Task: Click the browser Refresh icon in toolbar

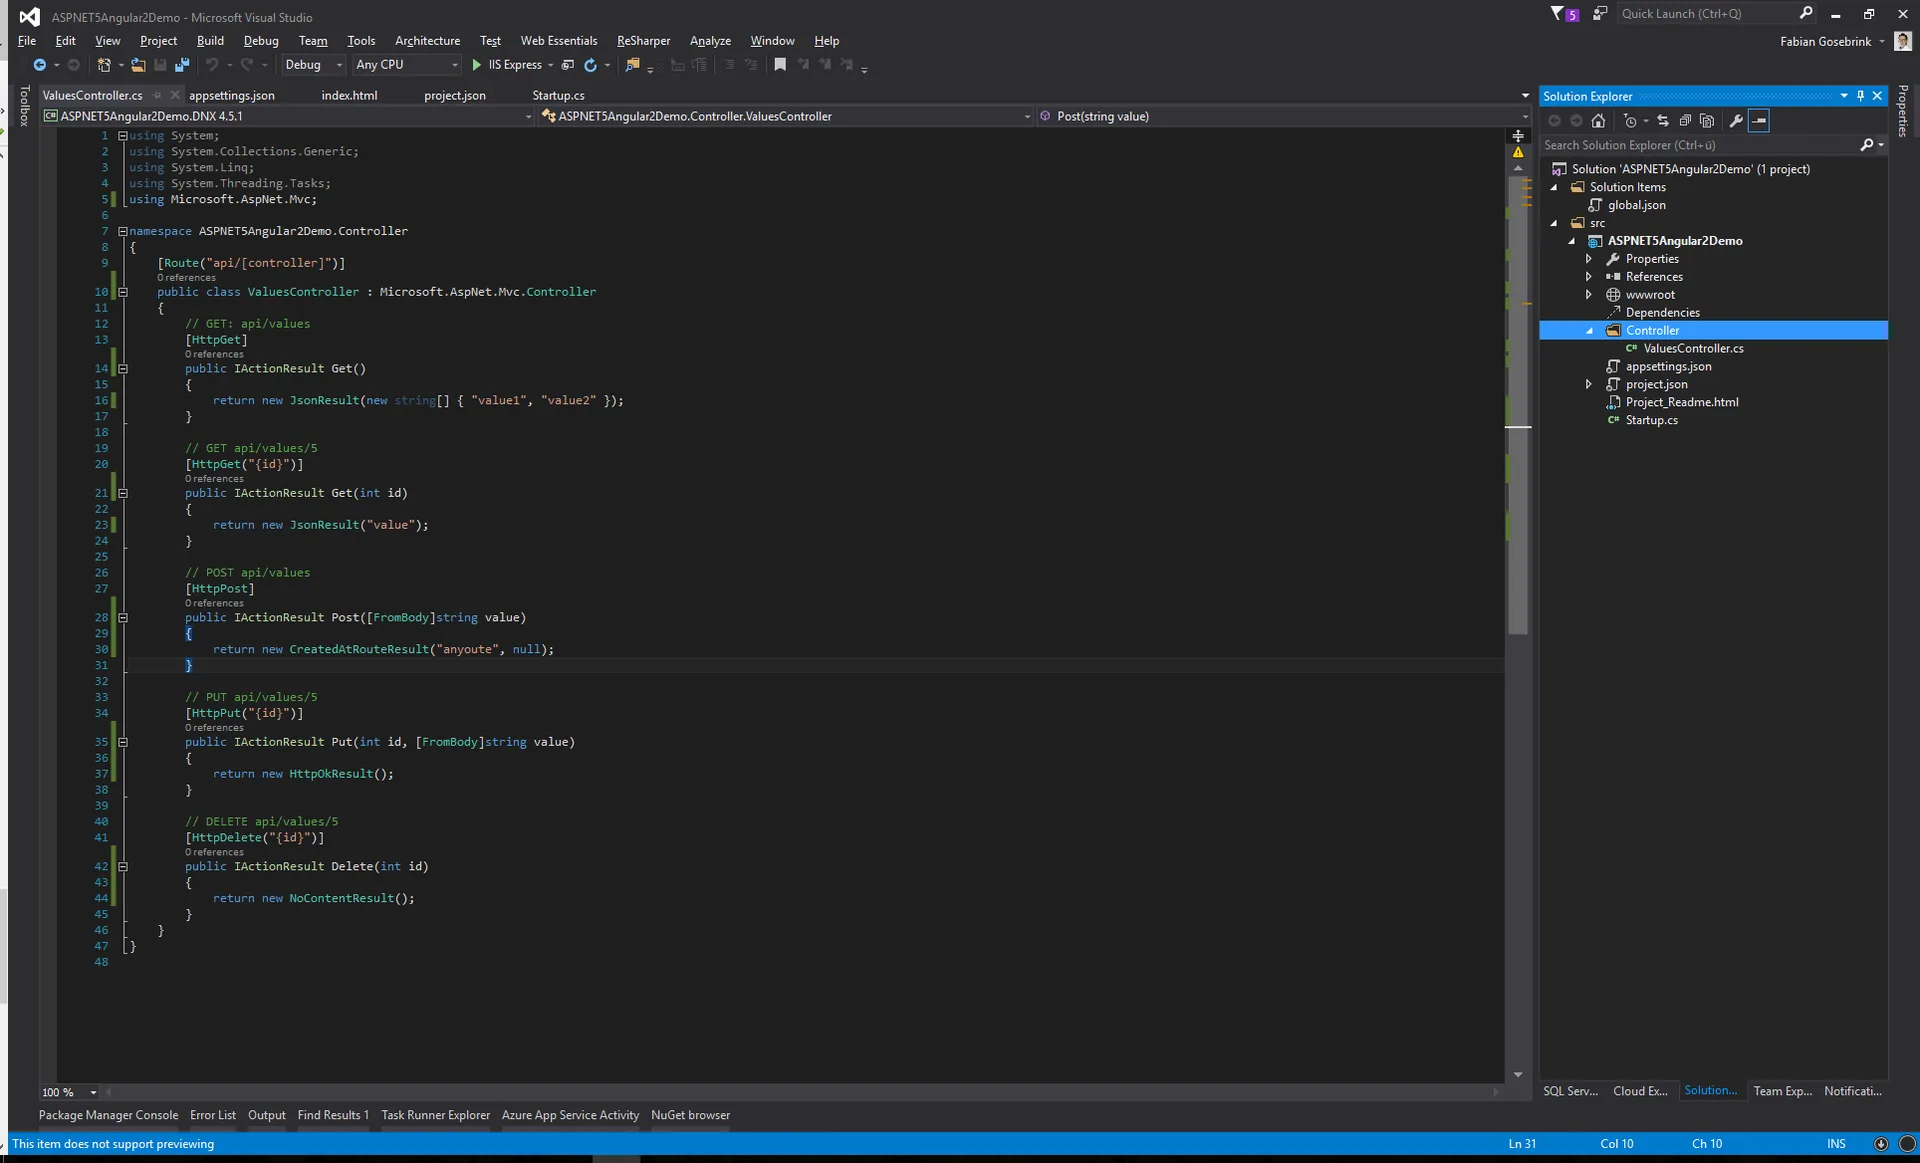Action: pyautogui.click(x=591, y=65)
